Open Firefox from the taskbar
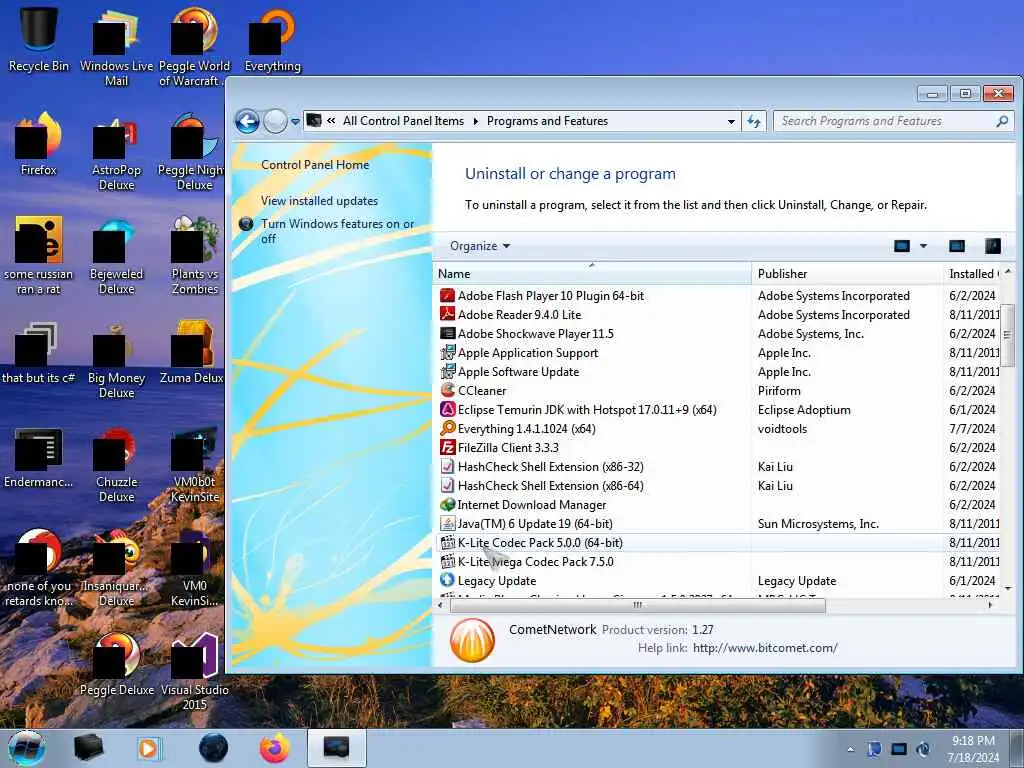Viewport: 1024px width, 768px height. click(x=275, y=748)
